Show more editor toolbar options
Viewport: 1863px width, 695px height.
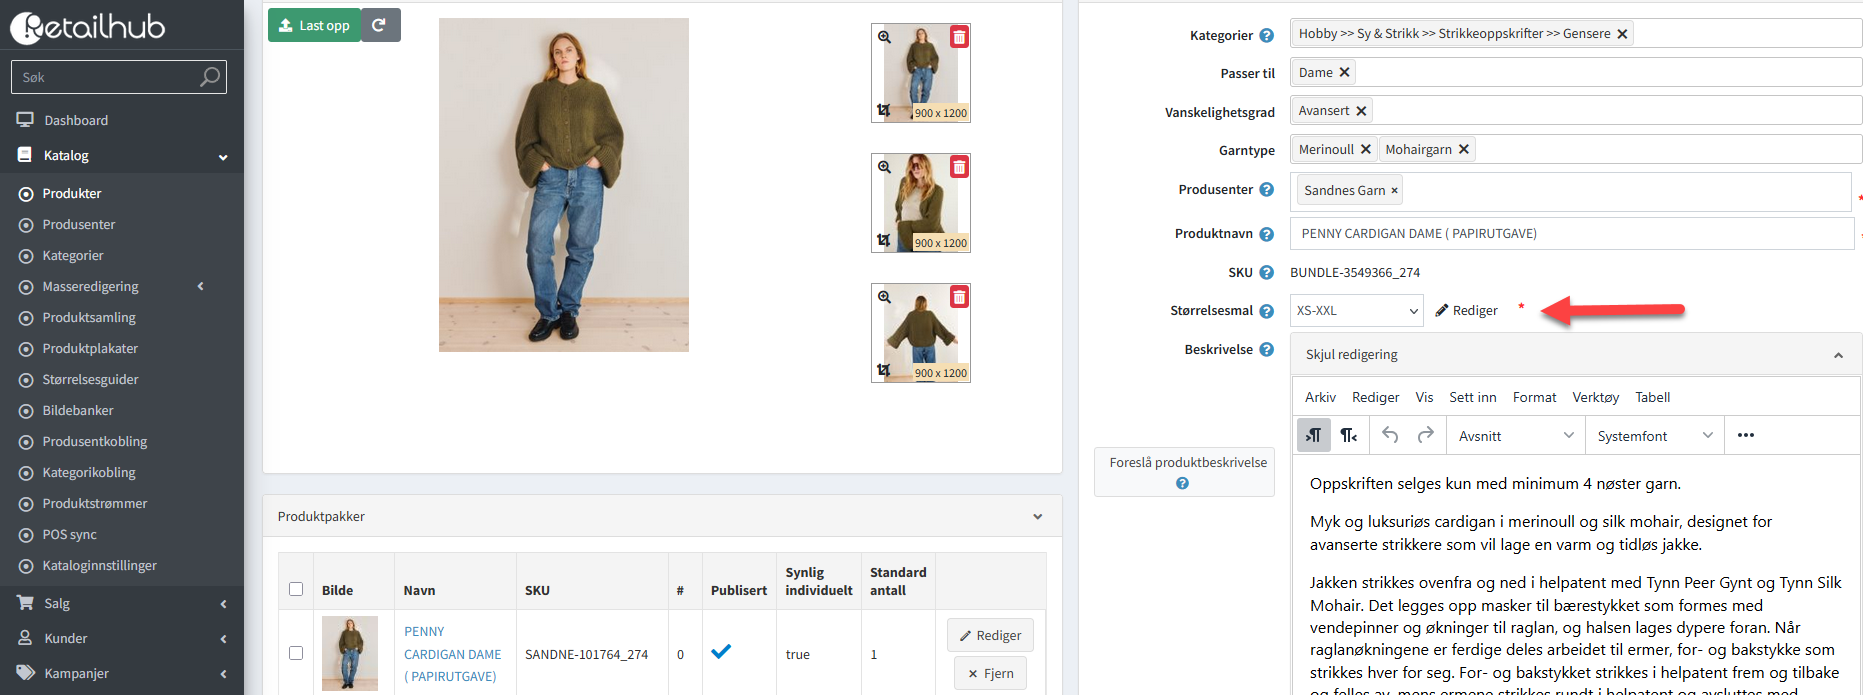tap(1745, 435)
